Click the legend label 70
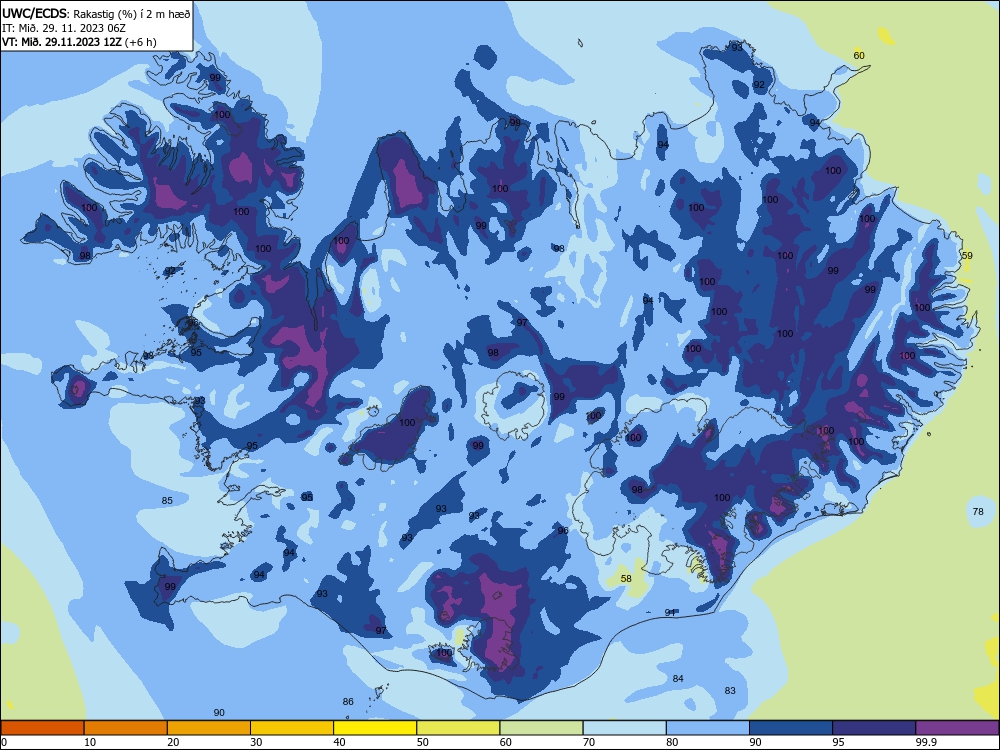The height and width of the screenshot is (750, 1000). point(589,742)
